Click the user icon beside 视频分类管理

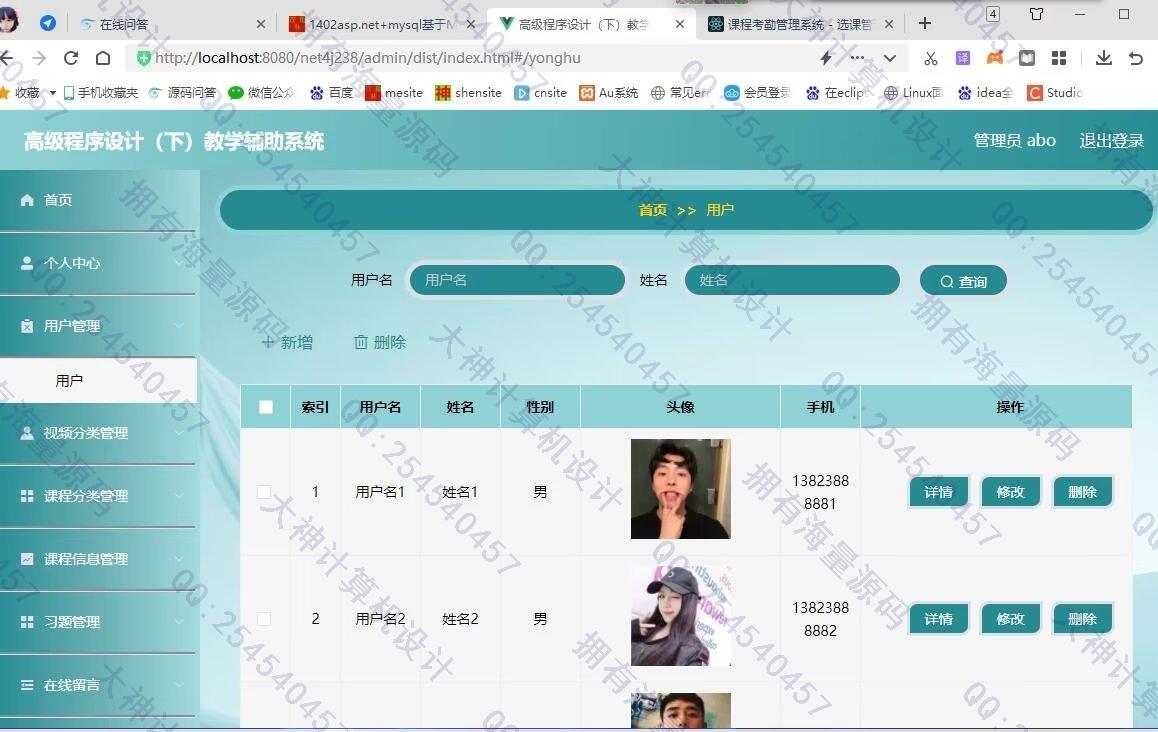click(x=27, y=433)
